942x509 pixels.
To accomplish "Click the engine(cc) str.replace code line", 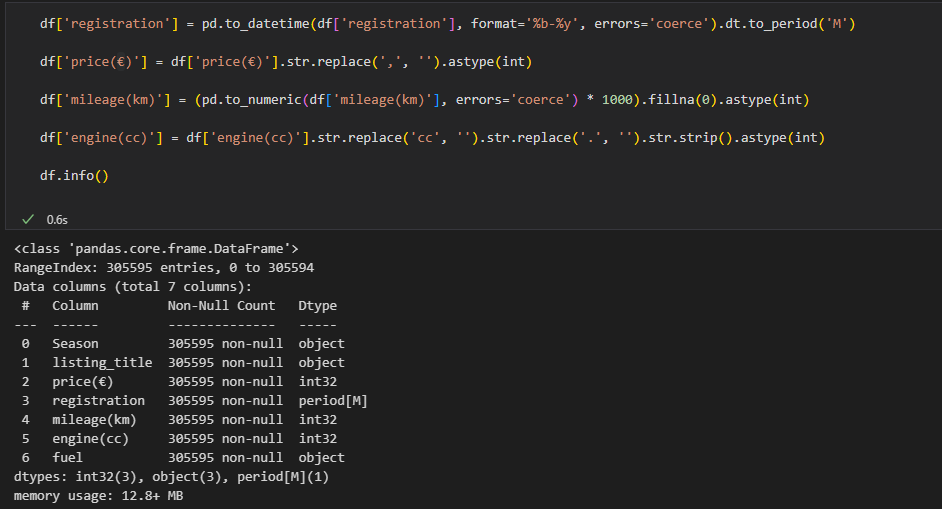I will (x=433, y=138).
